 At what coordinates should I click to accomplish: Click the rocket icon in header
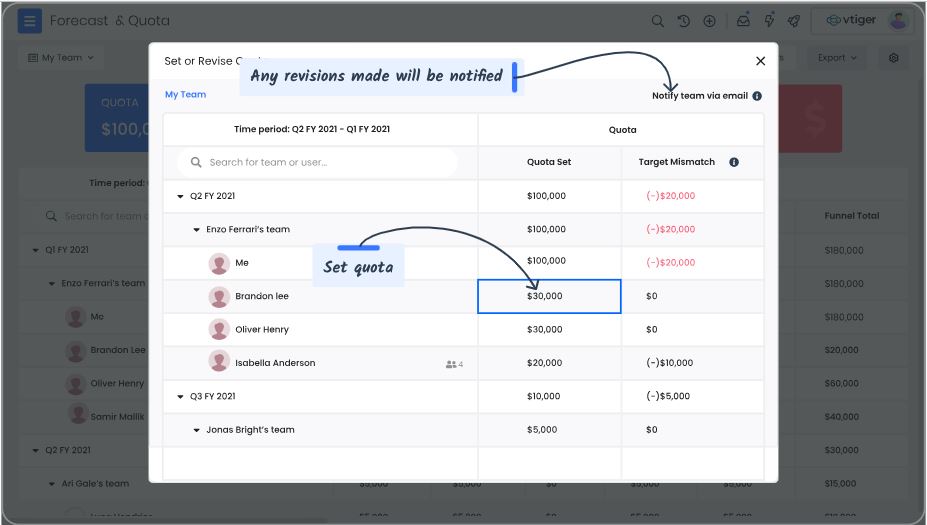click(793, 21)
